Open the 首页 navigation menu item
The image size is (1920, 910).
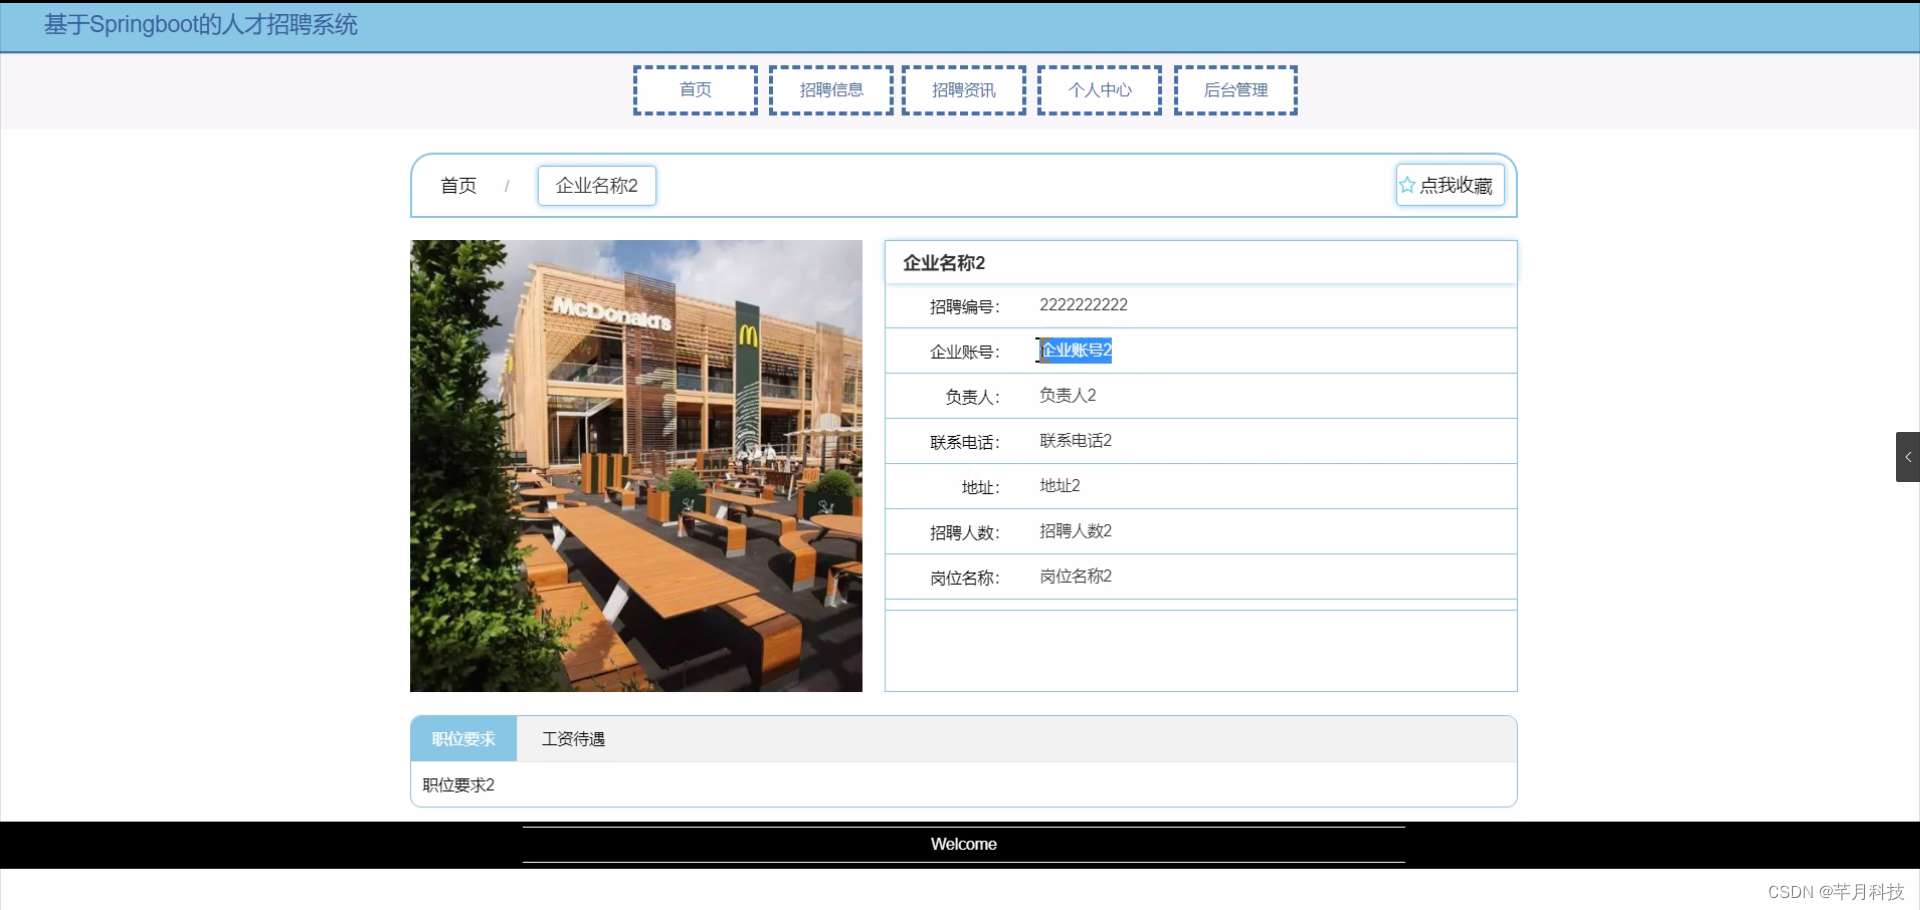coord(695,90)
